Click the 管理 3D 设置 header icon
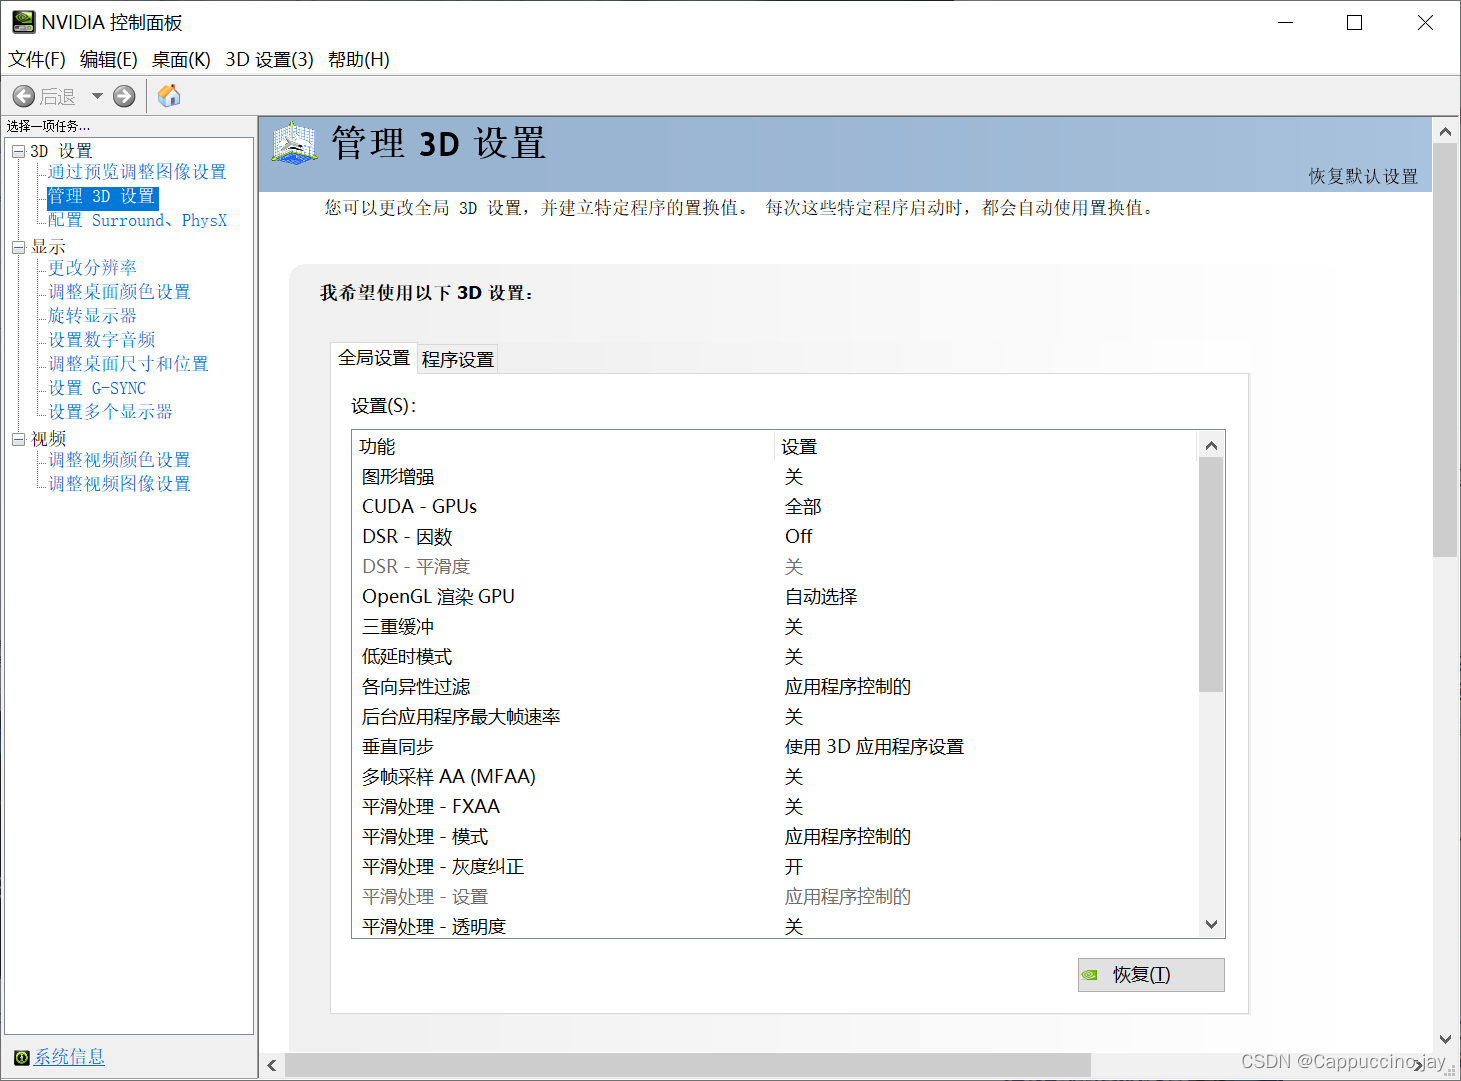This screenshot has height=1081, width=1461. (x=294, y=143)
